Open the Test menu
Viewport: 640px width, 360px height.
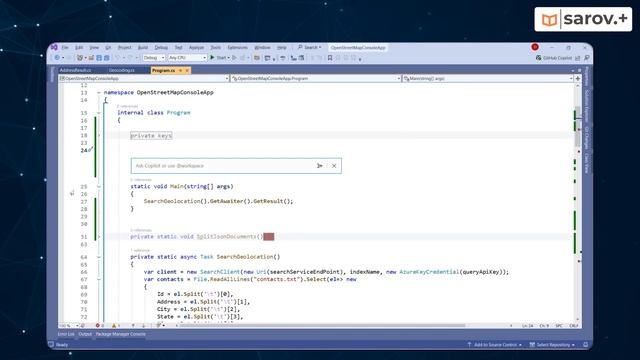click(178, 47)
